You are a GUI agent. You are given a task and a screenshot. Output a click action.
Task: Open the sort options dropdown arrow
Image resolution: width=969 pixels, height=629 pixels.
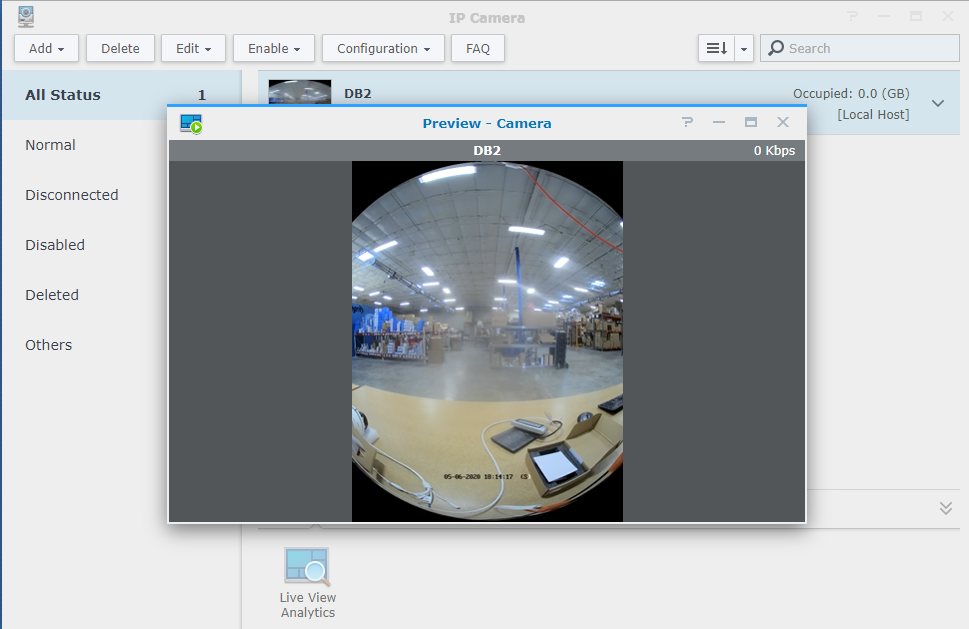744,48
